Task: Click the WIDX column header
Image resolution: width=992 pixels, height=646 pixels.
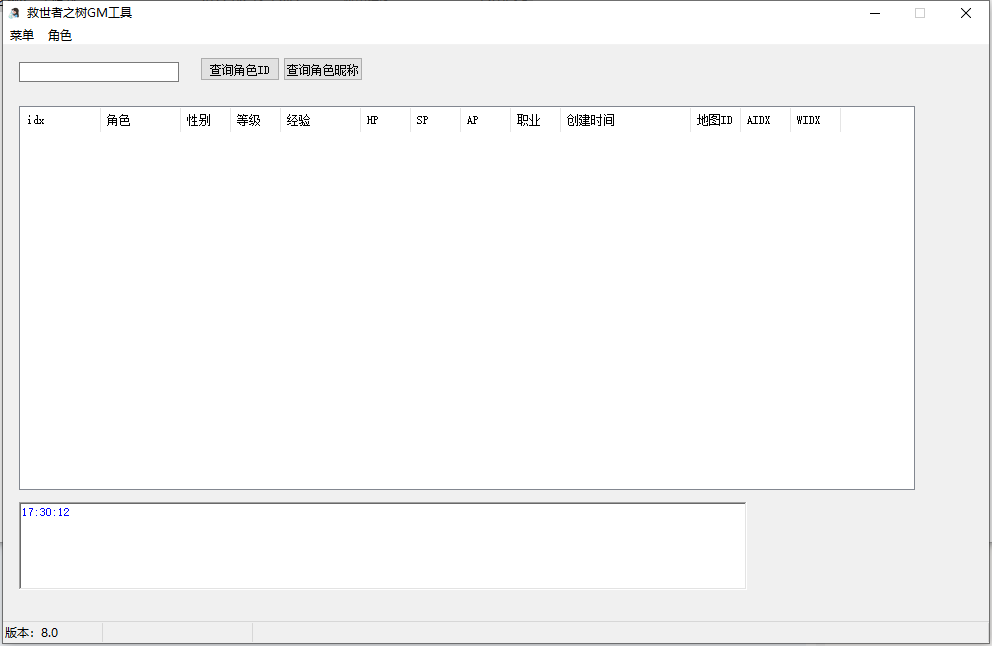Action: (815, 120)
